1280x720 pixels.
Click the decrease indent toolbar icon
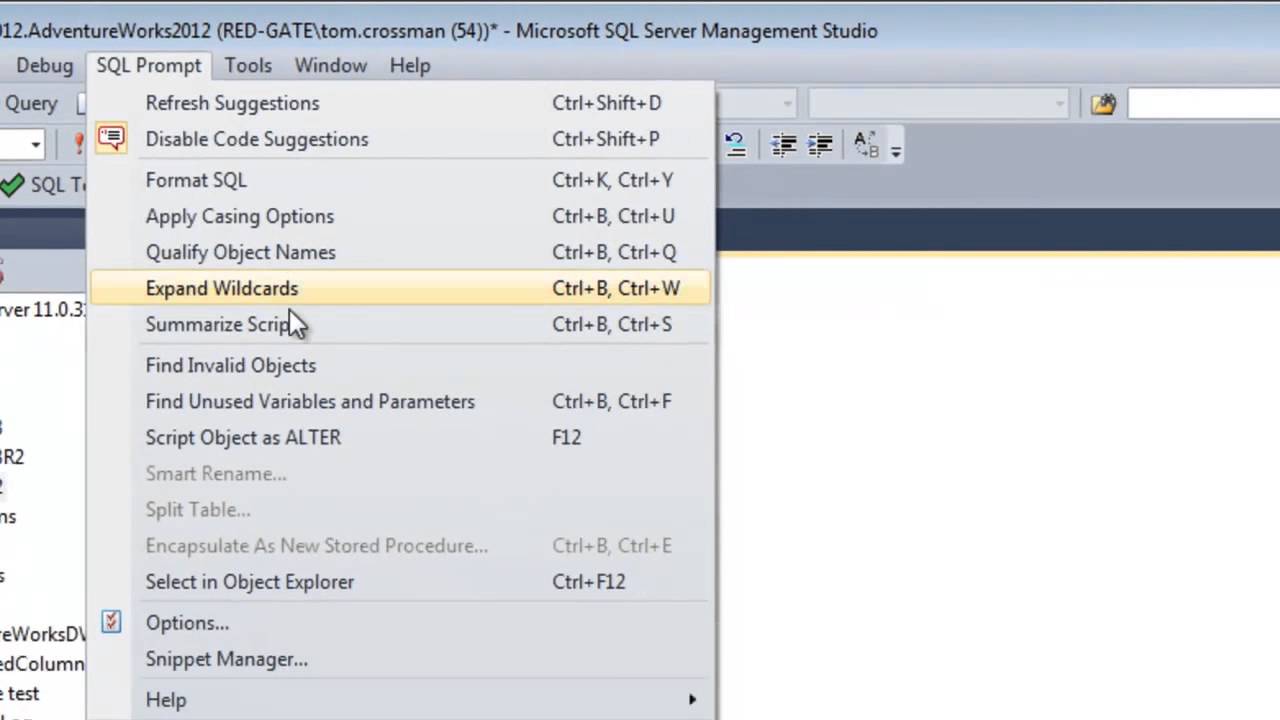783,145
